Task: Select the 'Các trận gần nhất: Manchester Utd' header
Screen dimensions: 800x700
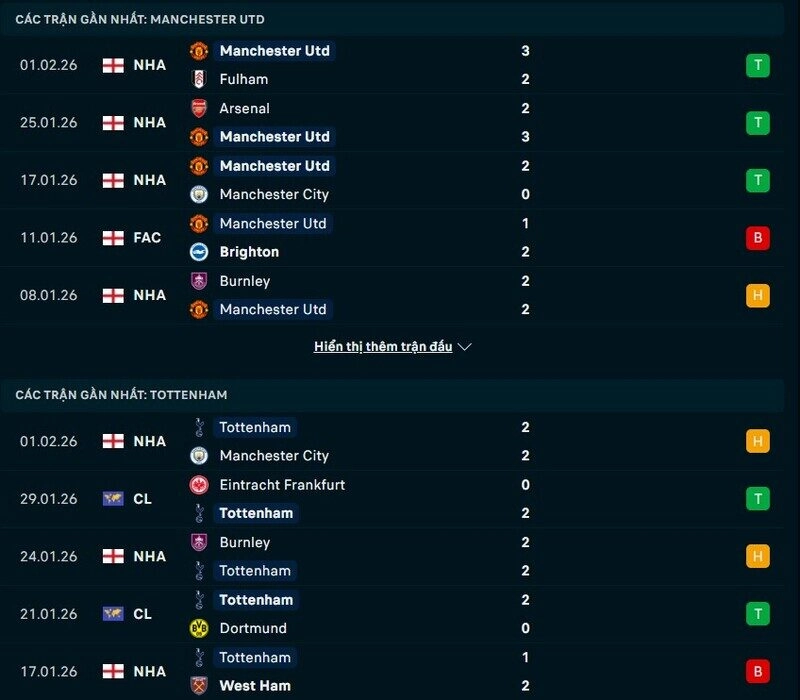Action: pos(140,20)
